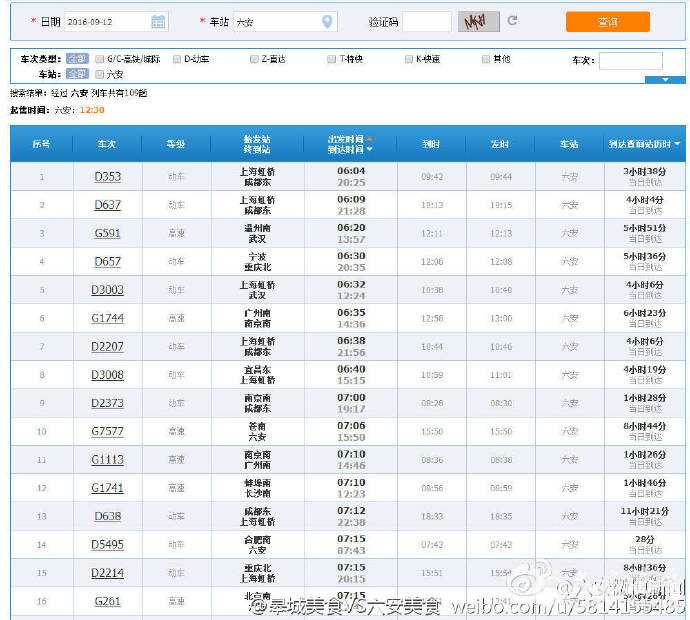Check the 六安 station filter checkbox

99,74
